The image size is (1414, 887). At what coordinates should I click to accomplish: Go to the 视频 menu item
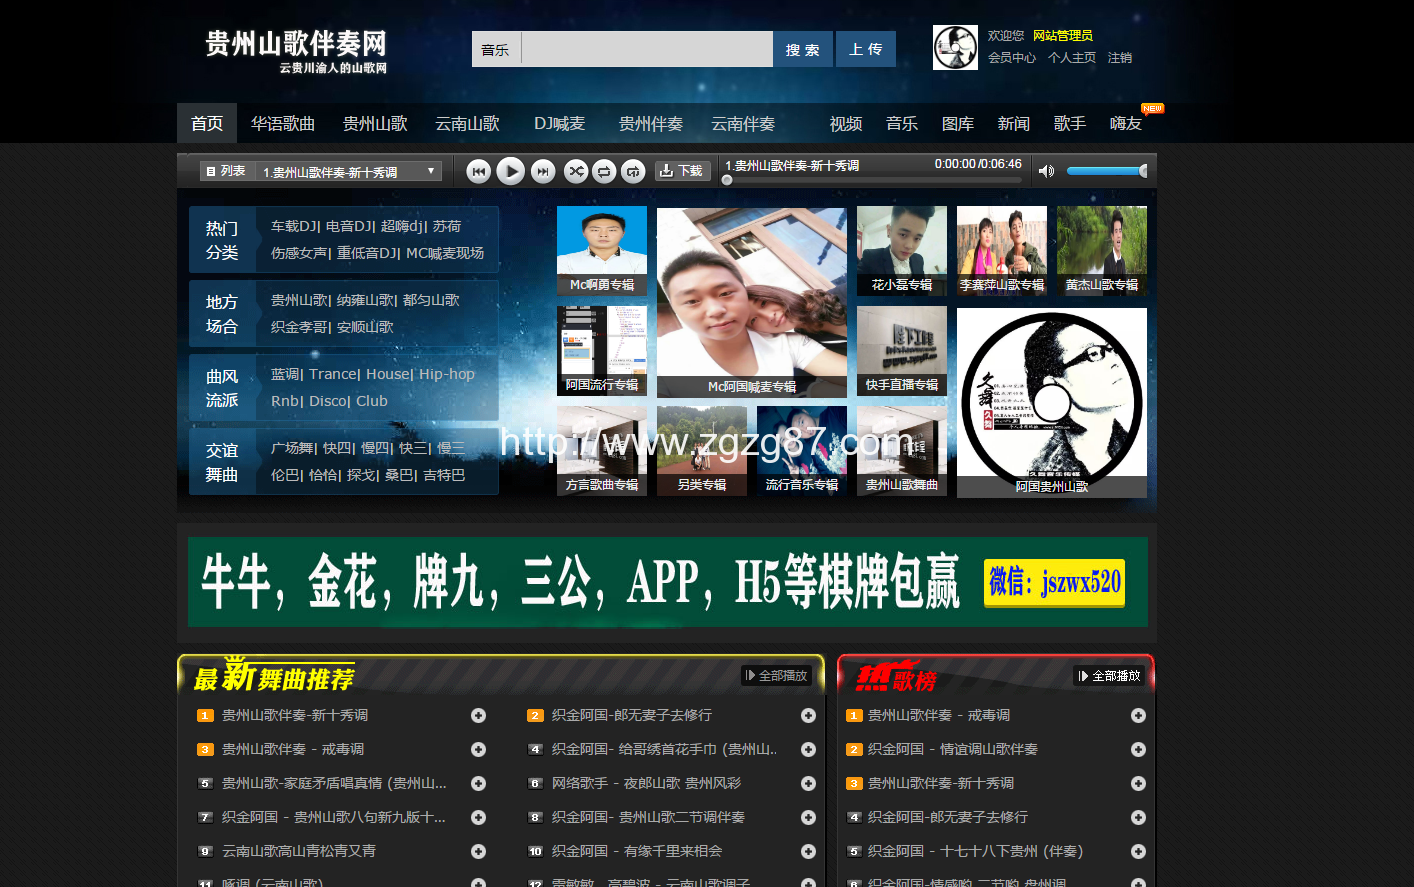click(x=845, y=123)
